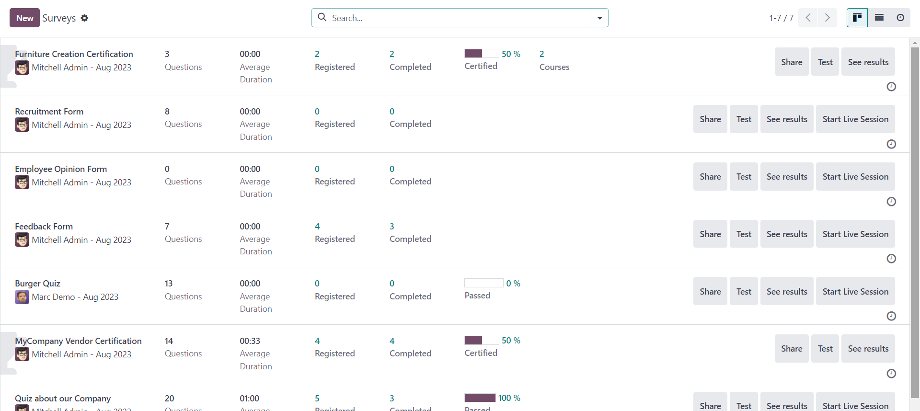Screen dimensions: 920x411
Task: Start Live Session for Burger Quiz
Action: (855, 291)
